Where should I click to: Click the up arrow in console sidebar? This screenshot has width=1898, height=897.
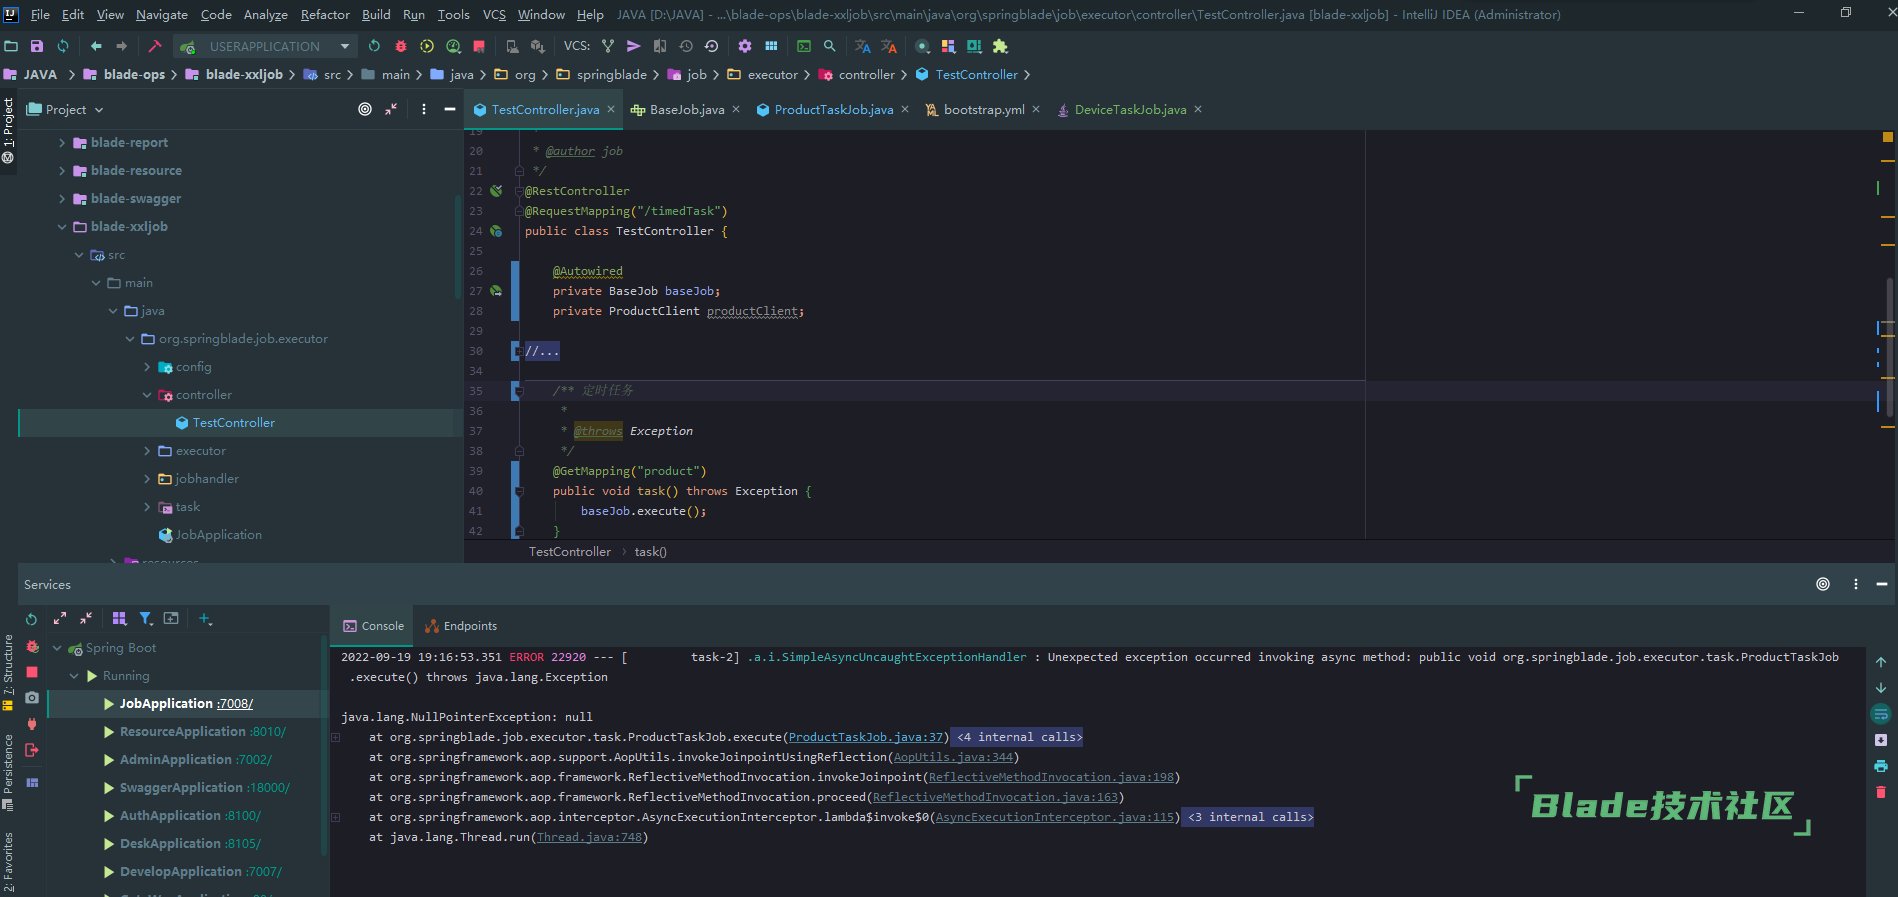1881,662
